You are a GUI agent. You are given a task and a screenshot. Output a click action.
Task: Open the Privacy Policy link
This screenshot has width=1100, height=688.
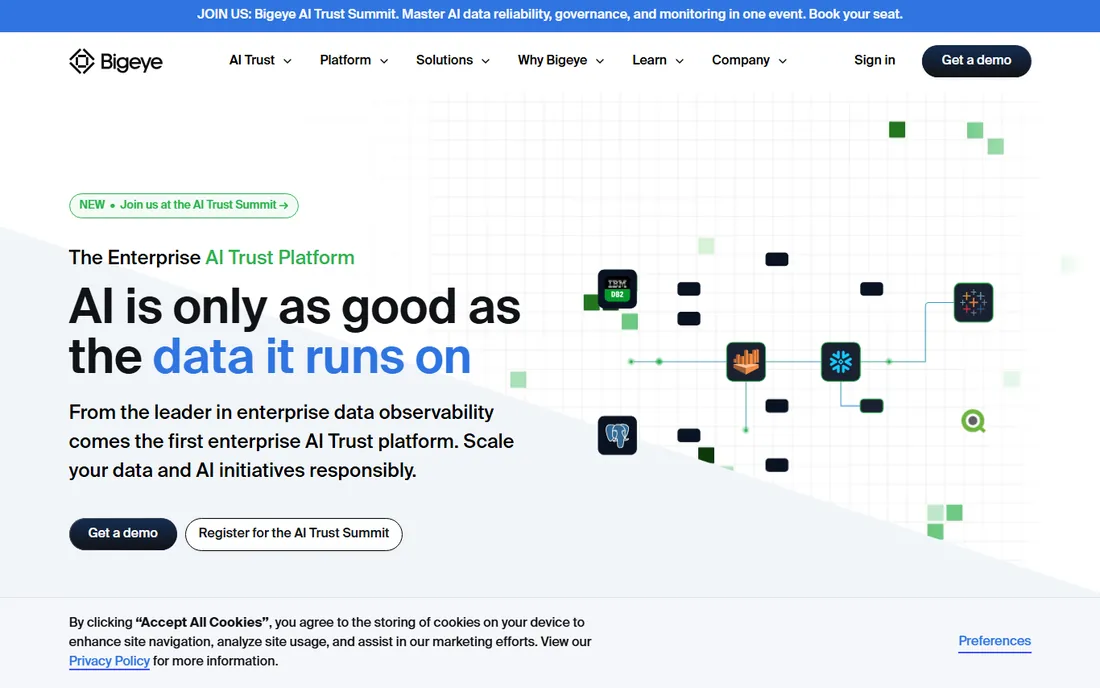tap(109, 661)
